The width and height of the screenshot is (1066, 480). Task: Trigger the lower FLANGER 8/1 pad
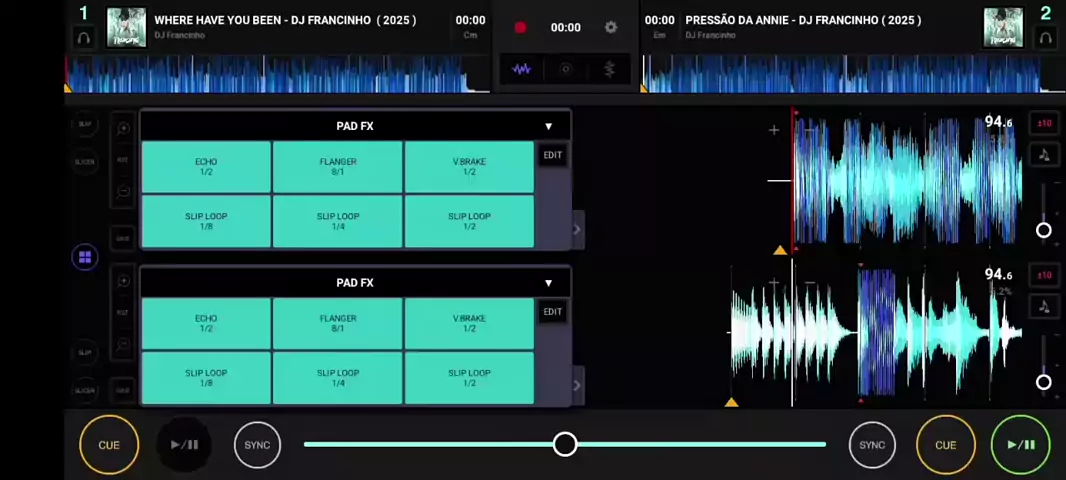click(x=338, y=323)
